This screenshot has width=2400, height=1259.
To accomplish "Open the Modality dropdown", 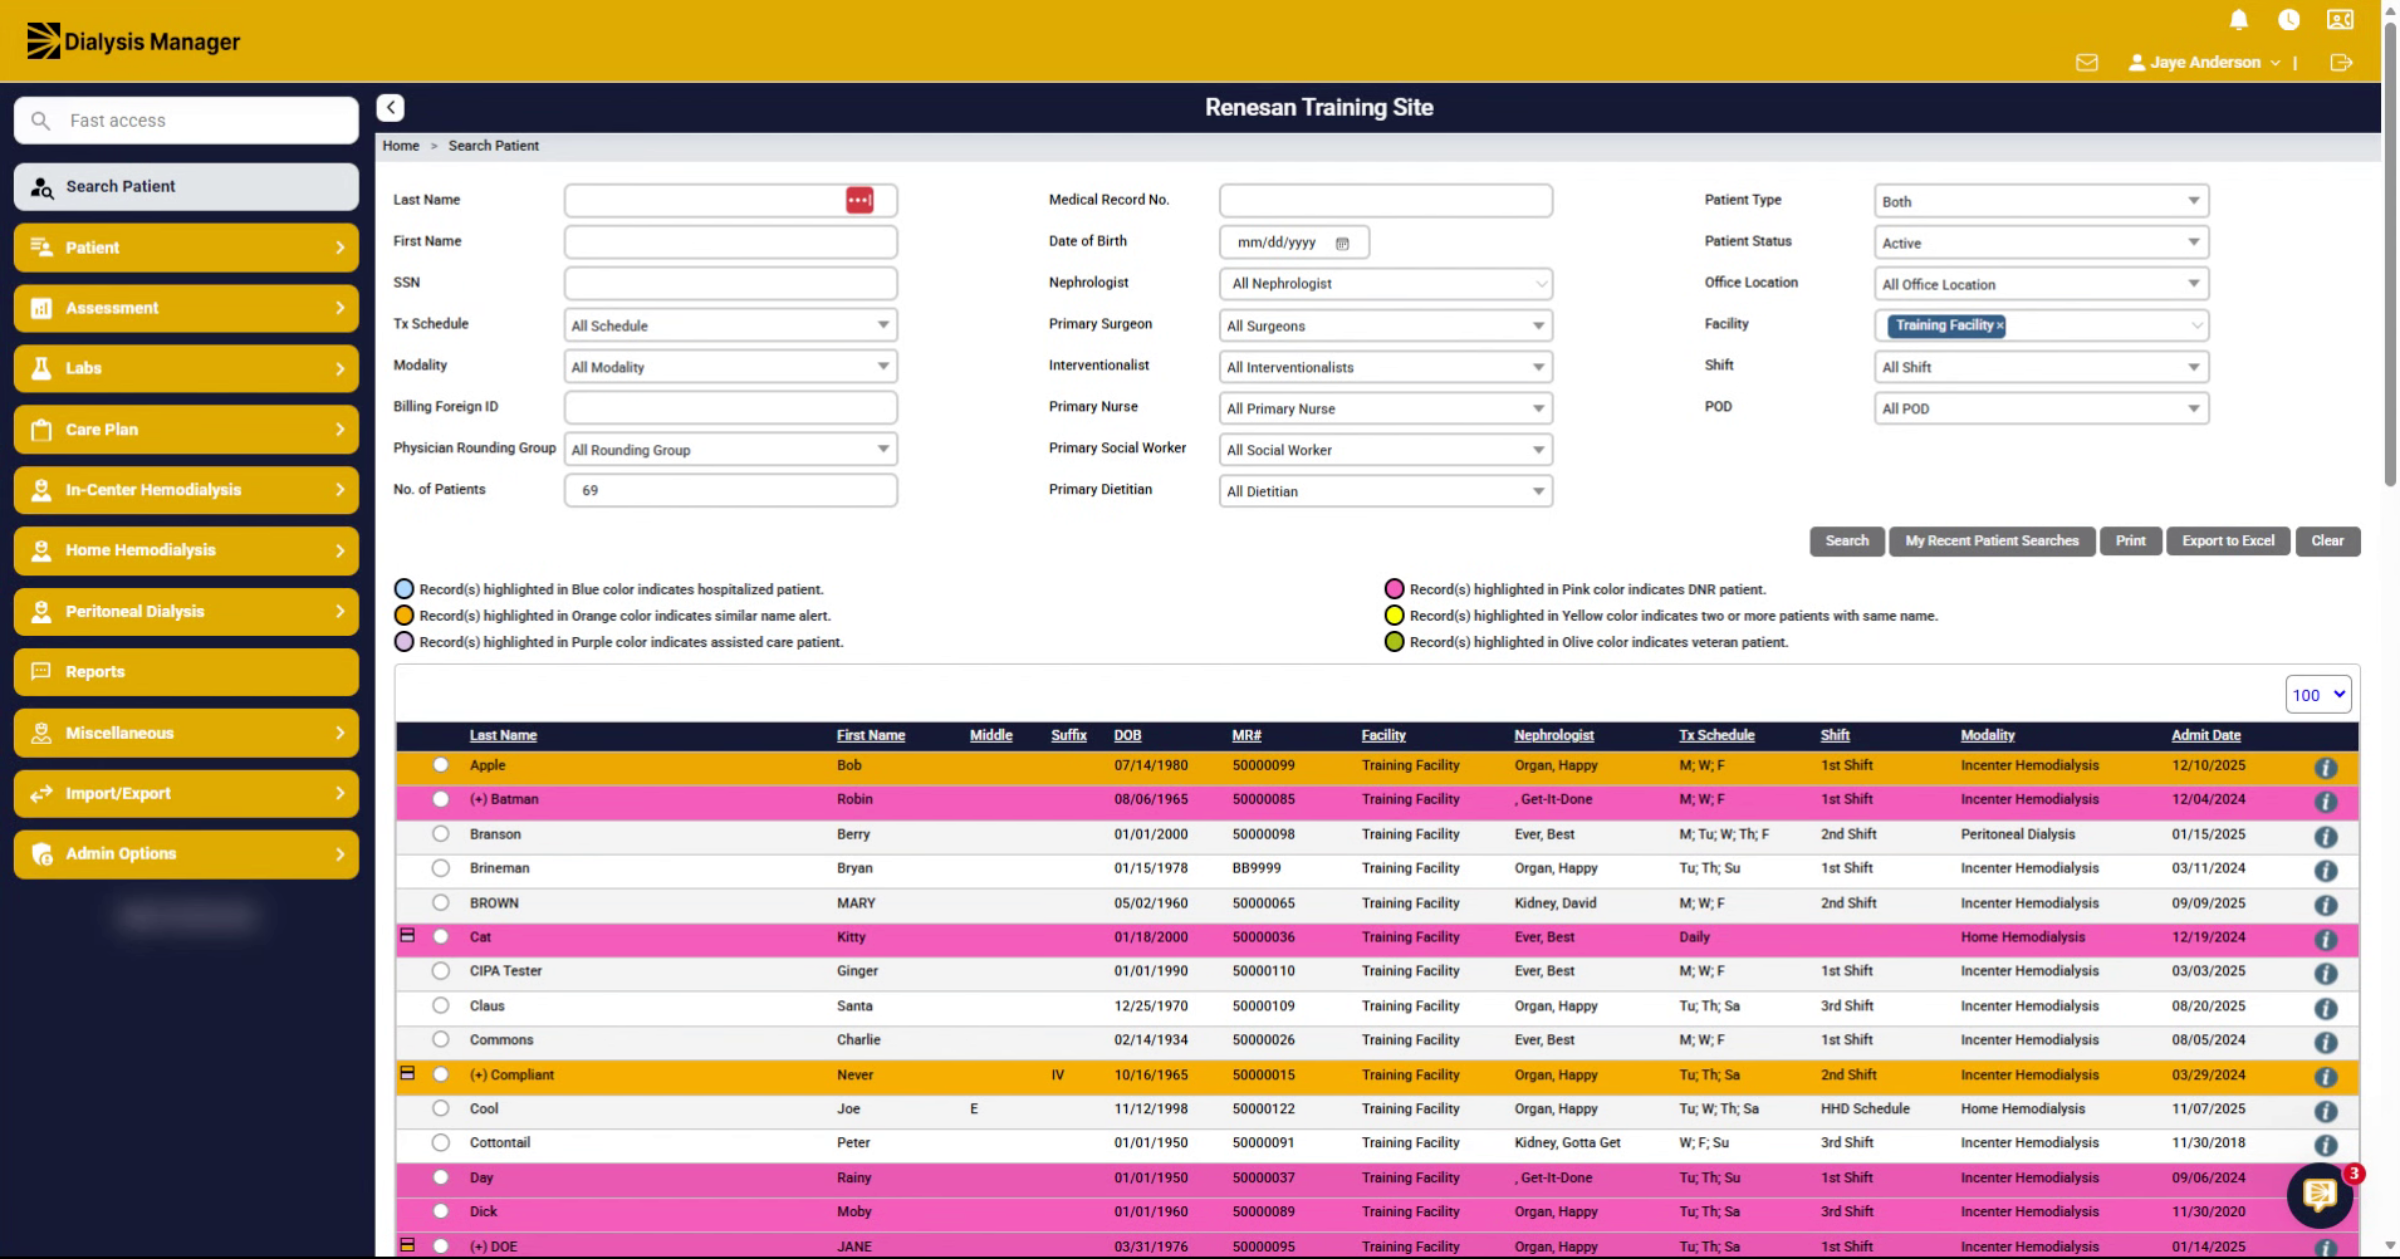I will (x=730, y=367).
